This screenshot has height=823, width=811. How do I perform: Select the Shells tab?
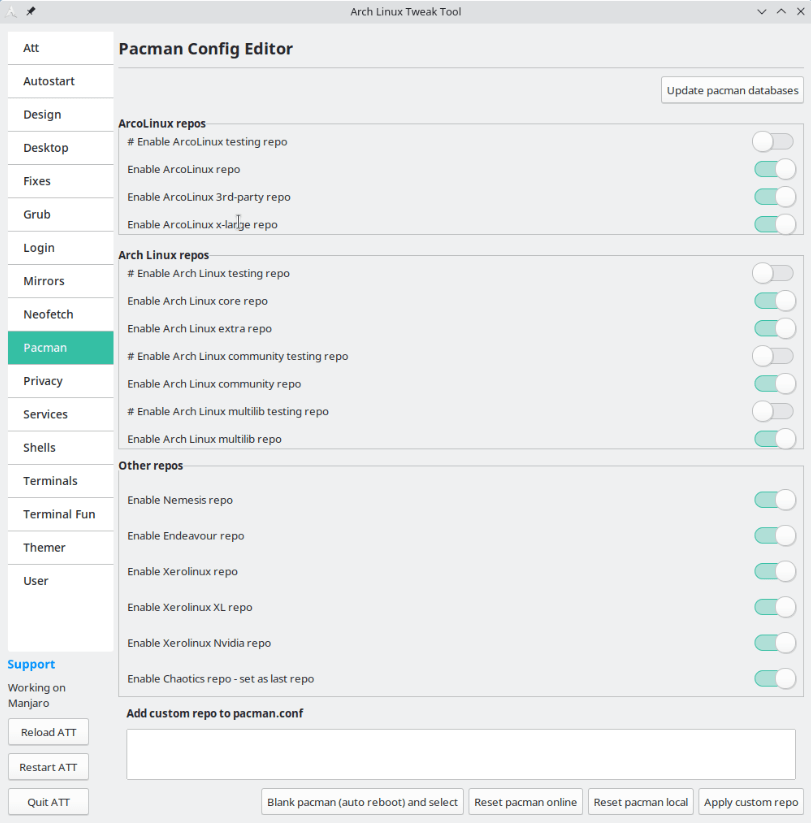point(60,448)
